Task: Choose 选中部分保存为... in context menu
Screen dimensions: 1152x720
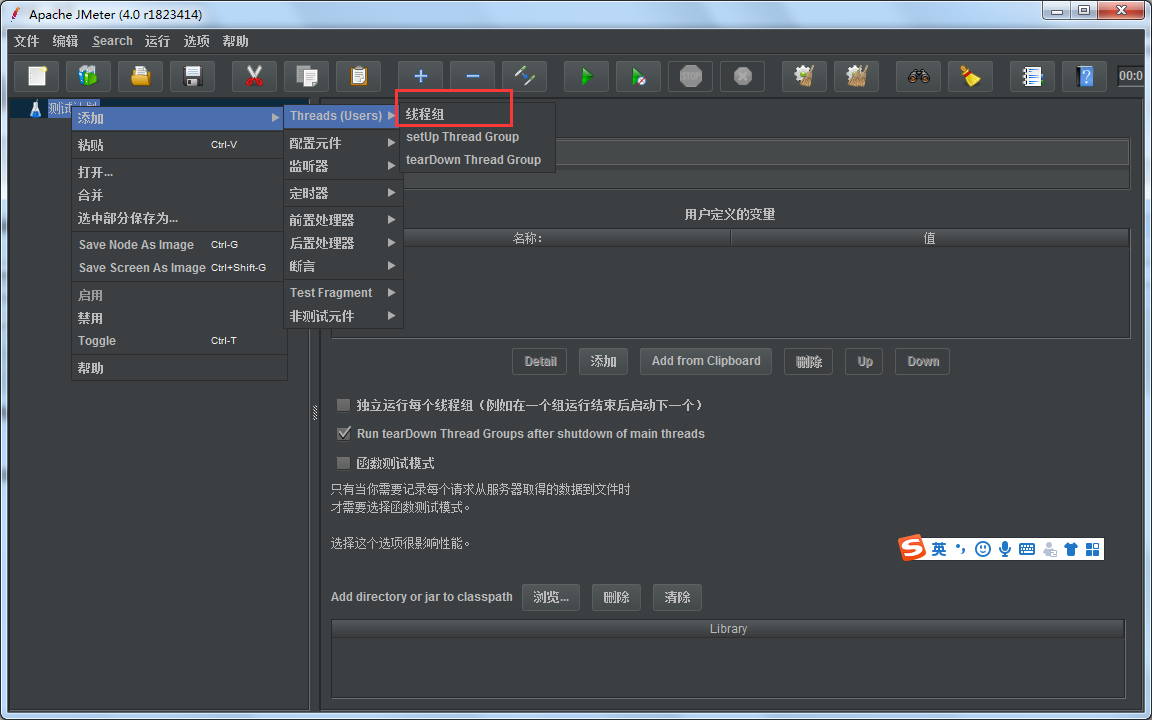Action: click(179, 218)
